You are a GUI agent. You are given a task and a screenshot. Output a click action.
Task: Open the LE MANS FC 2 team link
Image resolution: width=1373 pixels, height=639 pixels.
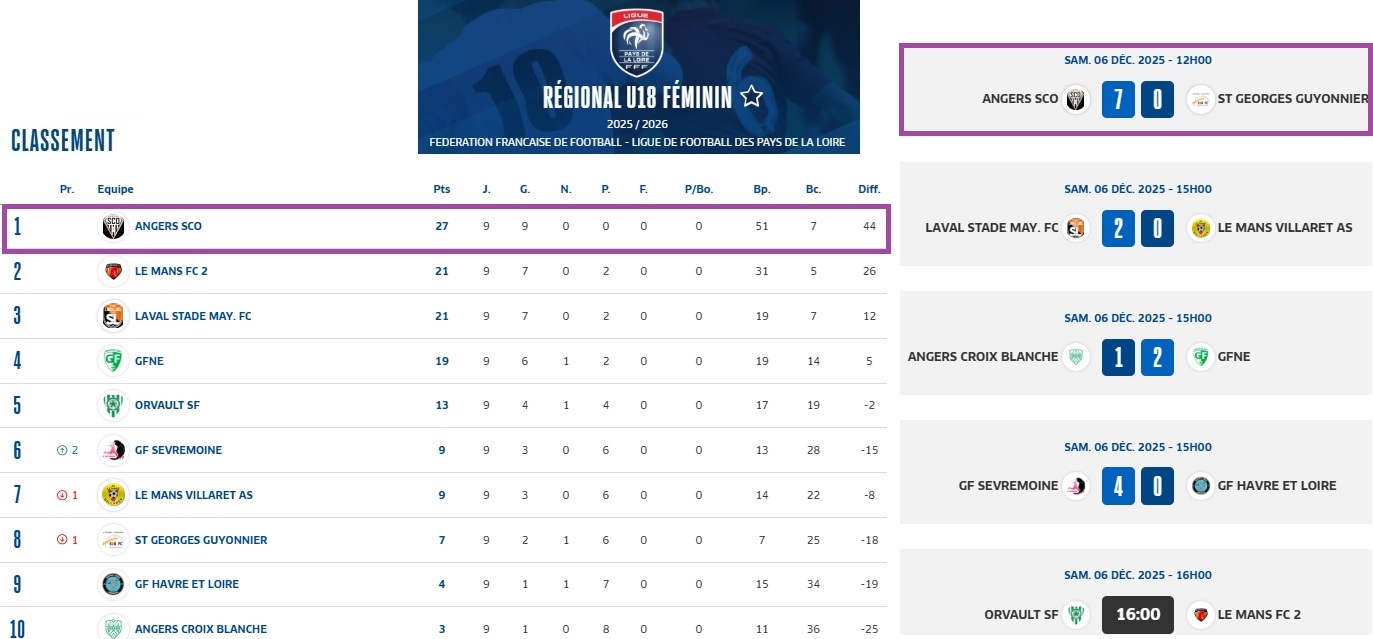point(172,271)
